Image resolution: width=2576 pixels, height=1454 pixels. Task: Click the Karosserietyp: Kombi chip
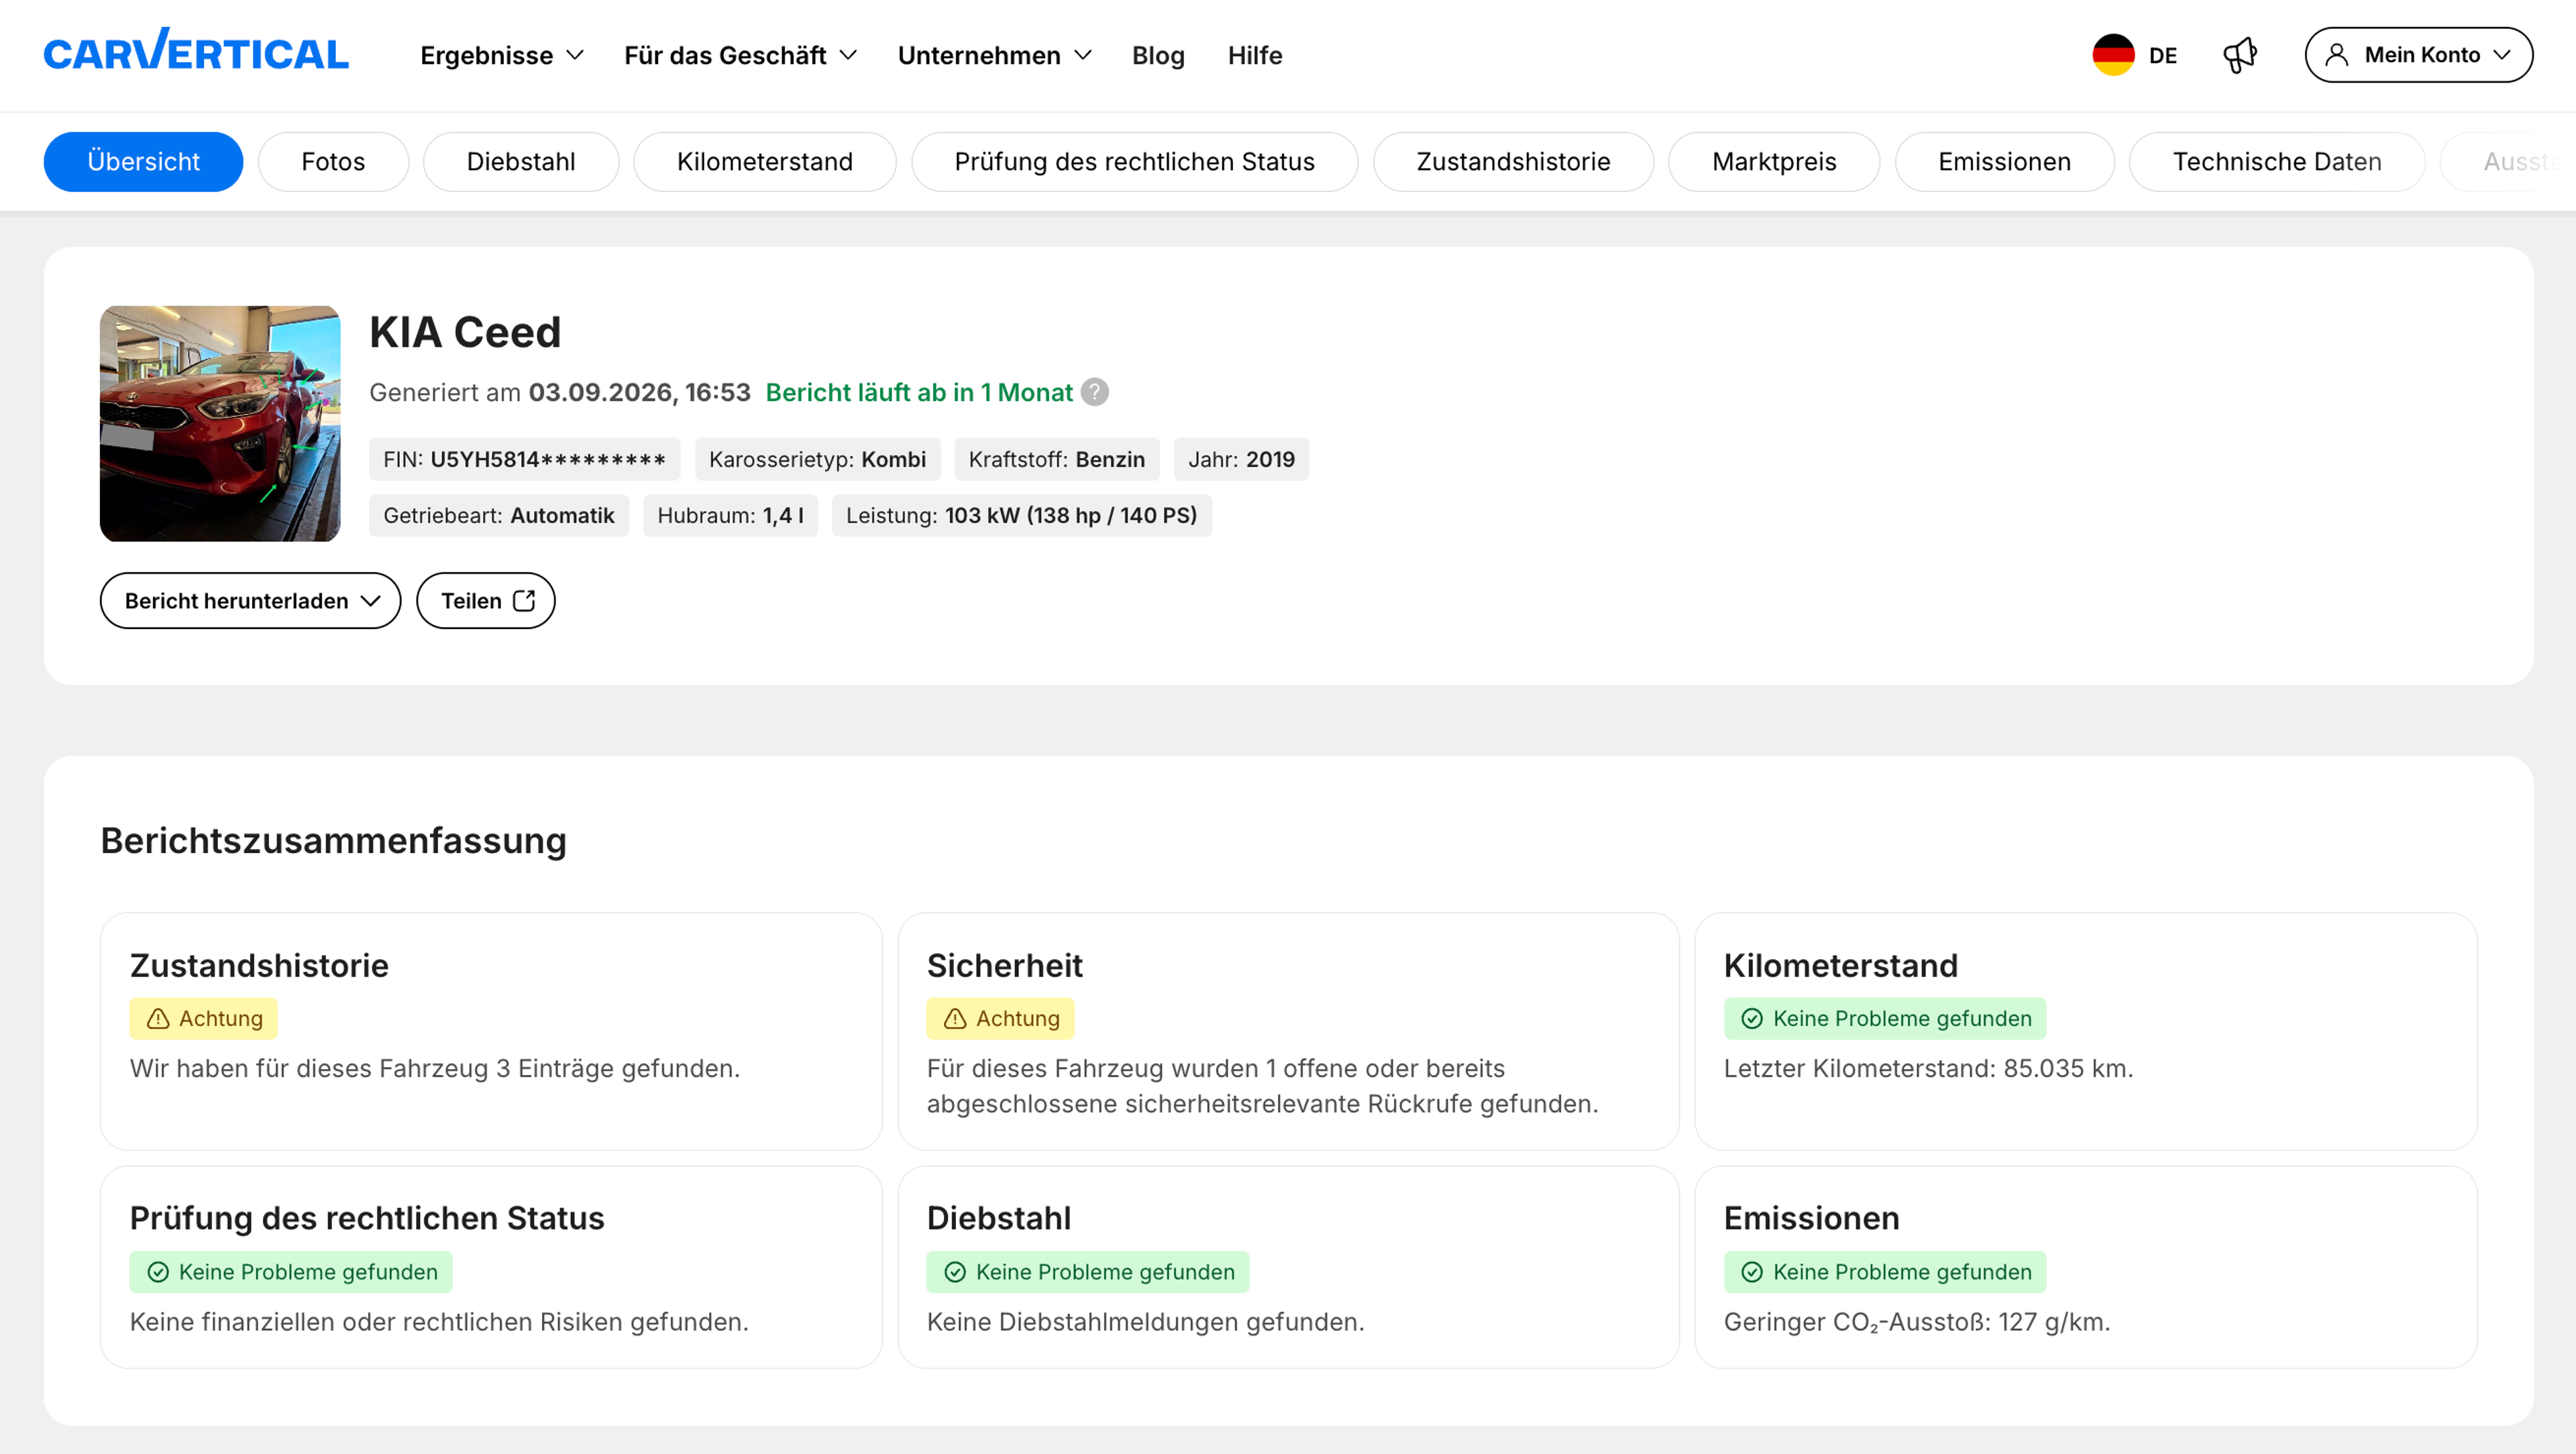[x=818, y=459]
